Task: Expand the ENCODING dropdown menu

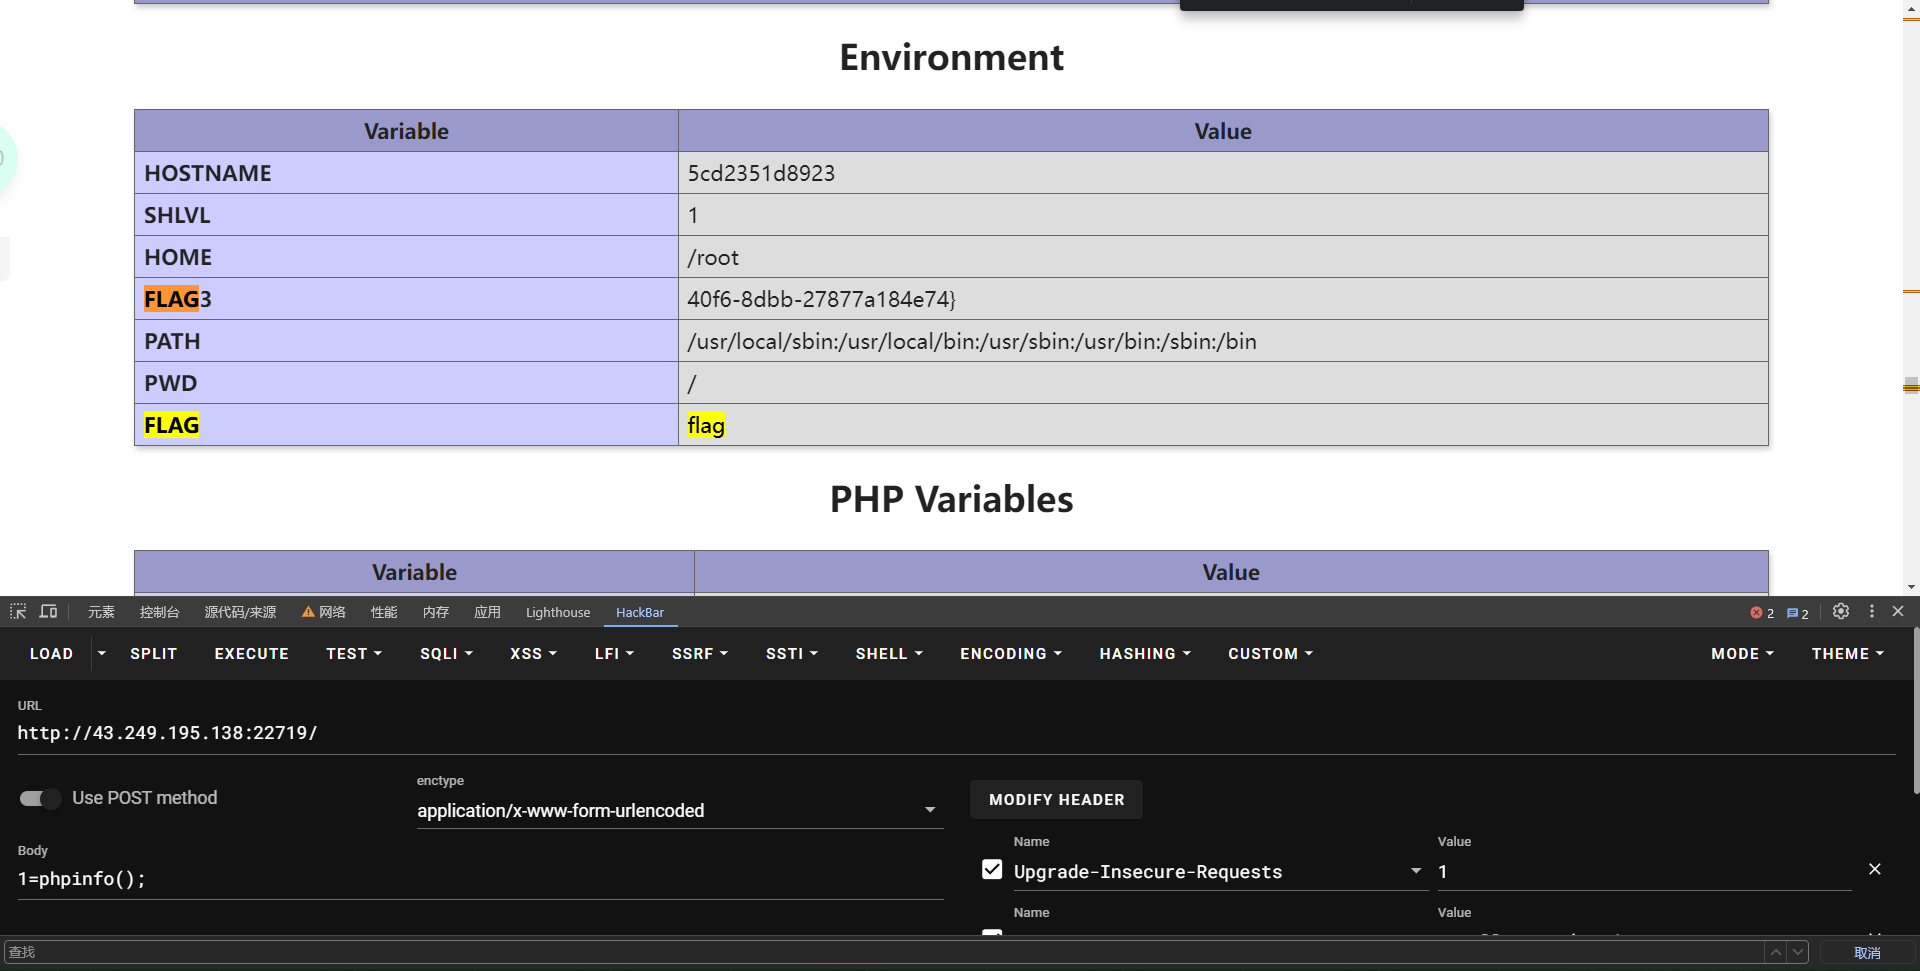Action: [x=1011, y=653]
